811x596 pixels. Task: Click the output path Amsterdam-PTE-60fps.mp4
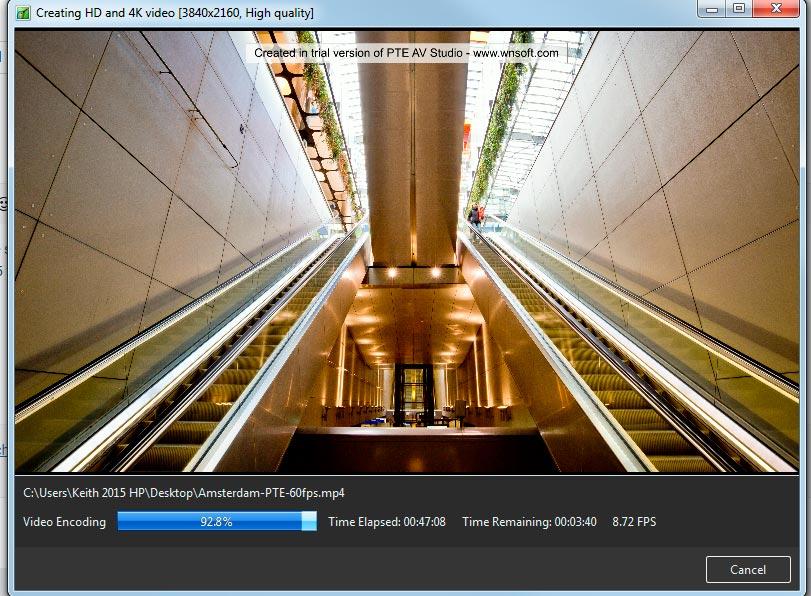point(184,493)
